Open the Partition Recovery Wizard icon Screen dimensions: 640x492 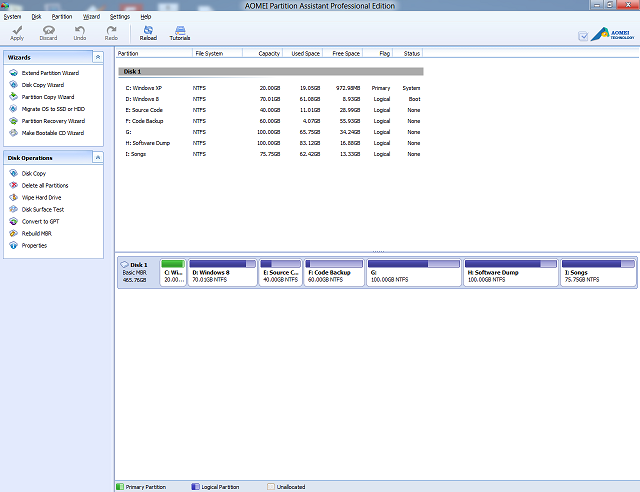[13, 121]
